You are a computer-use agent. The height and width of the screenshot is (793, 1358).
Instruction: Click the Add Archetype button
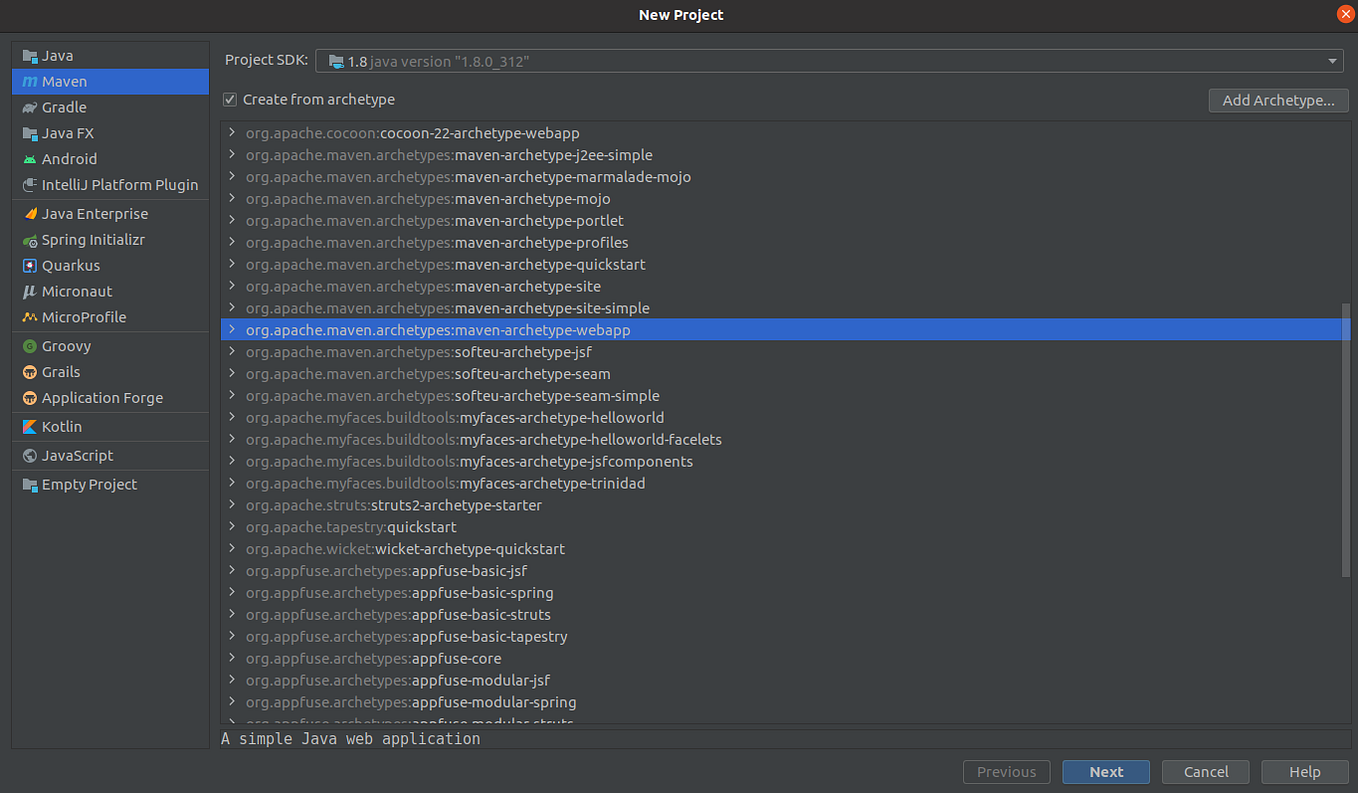(x=1278, y=100)
